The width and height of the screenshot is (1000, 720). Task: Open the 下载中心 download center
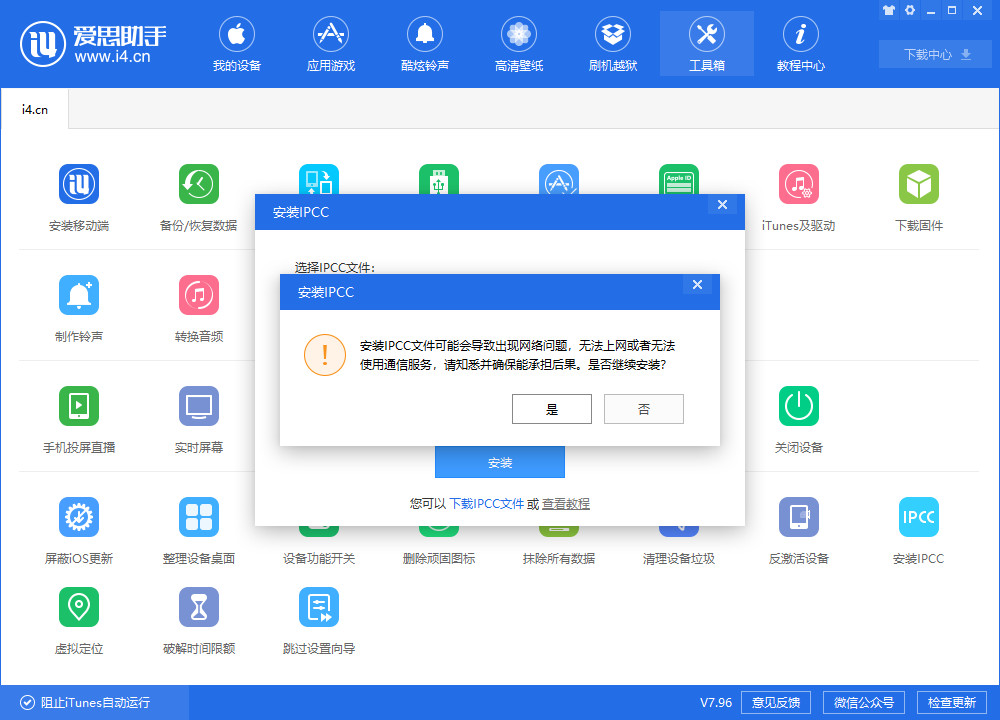click(934, 54)
